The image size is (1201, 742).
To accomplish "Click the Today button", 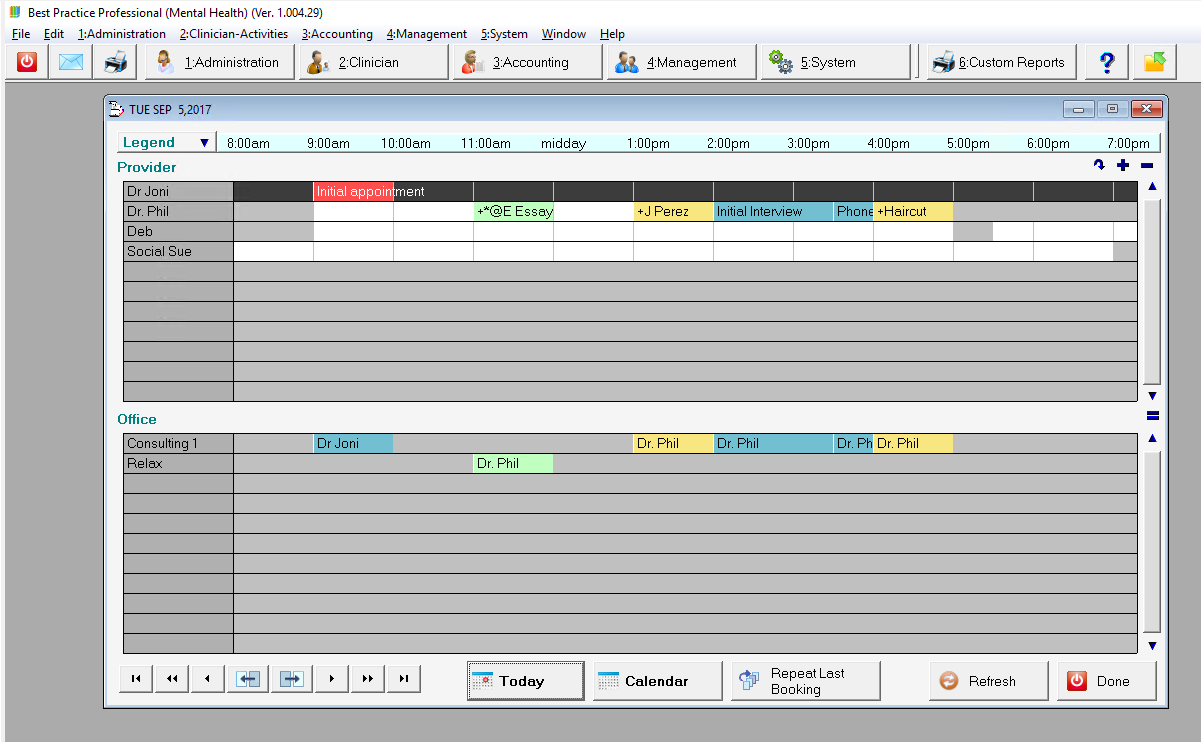I will pyautogui.click(x=526, y=681).
